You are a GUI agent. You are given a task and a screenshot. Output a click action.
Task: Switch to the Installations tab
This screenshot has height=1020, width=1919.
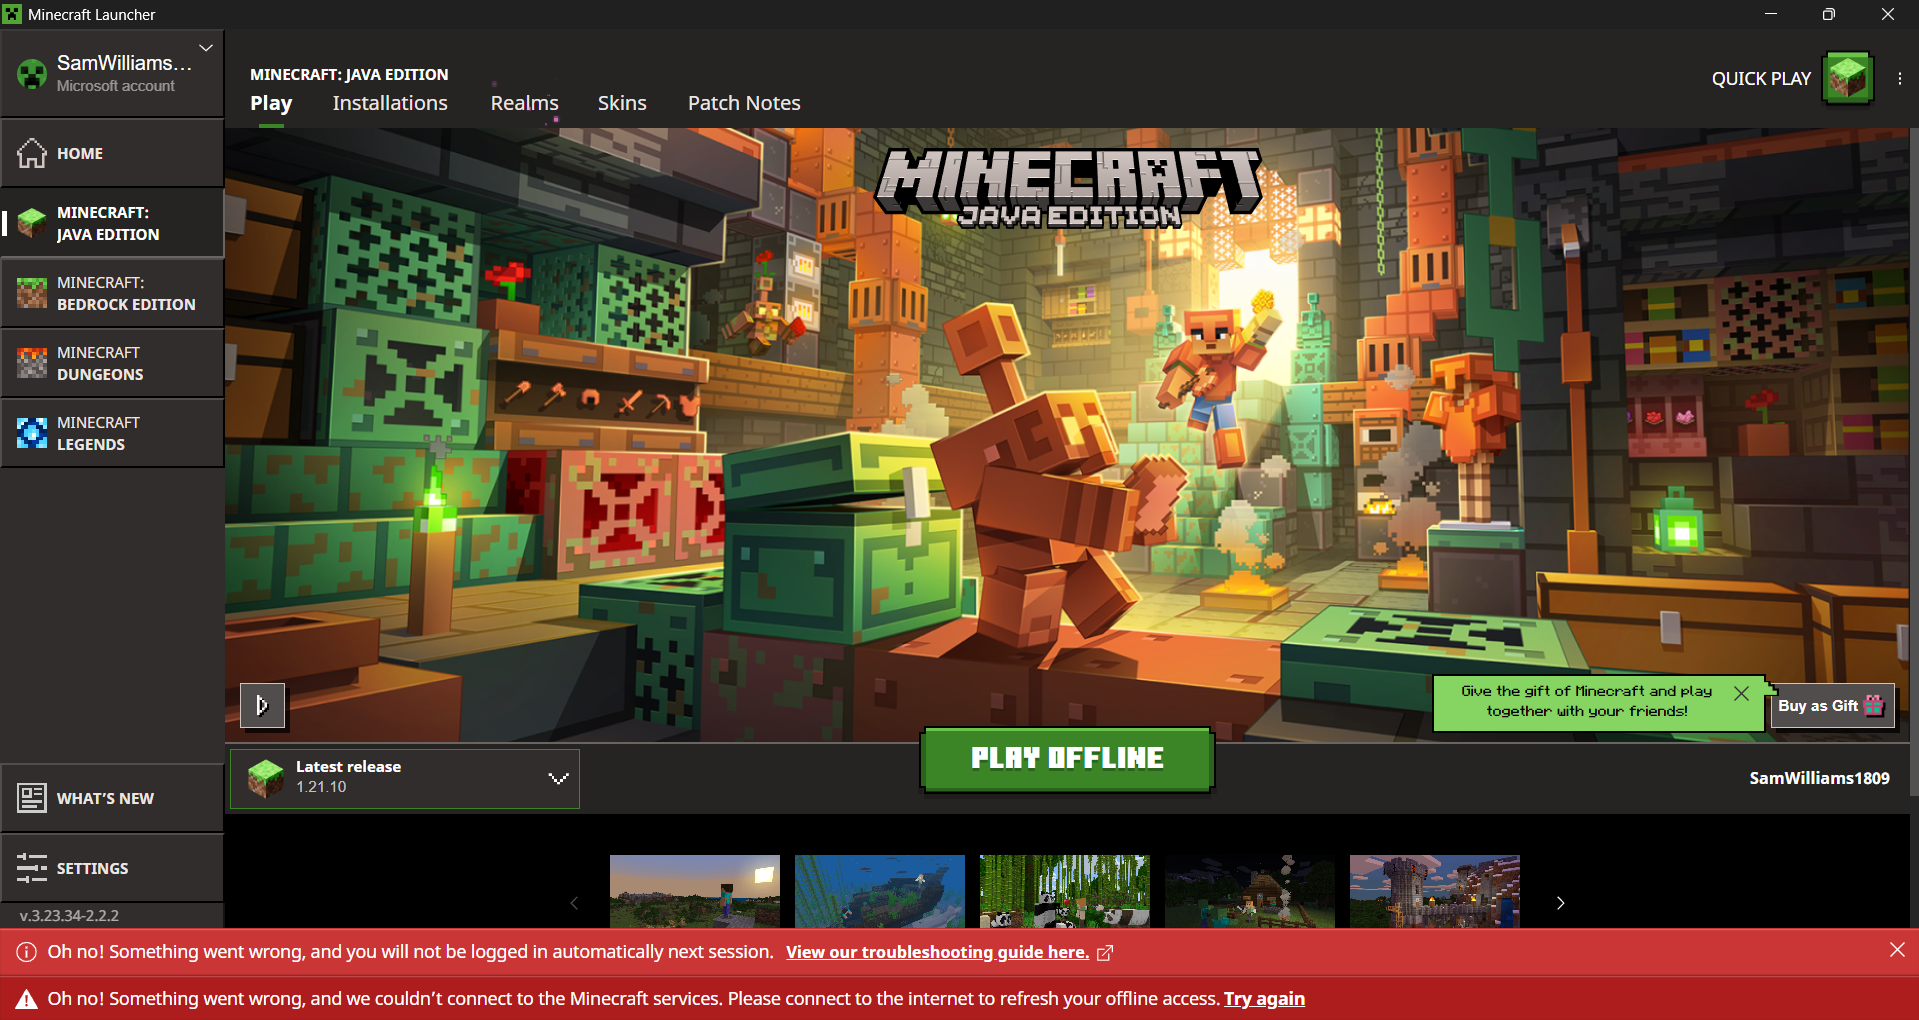click(390, 103)
